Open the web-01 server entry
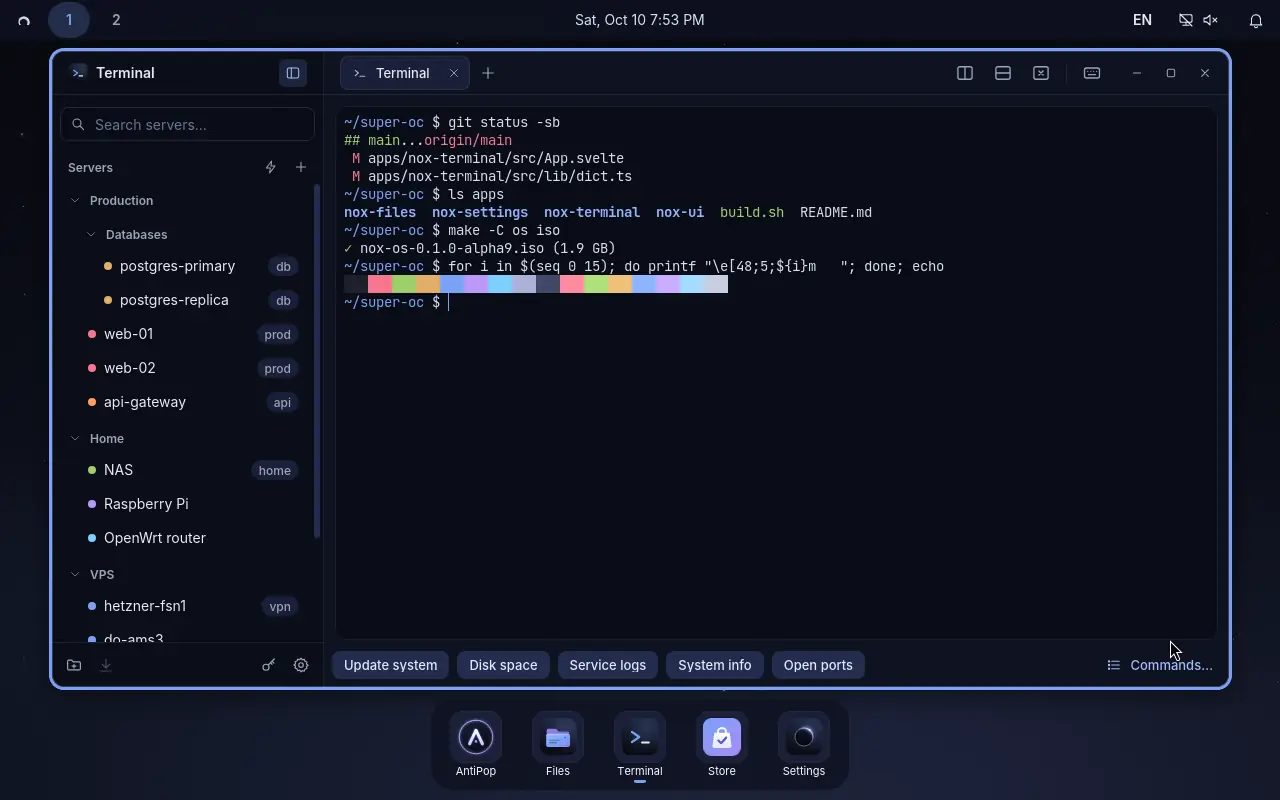Screen dimensions: 1280x800 [188, 334]
